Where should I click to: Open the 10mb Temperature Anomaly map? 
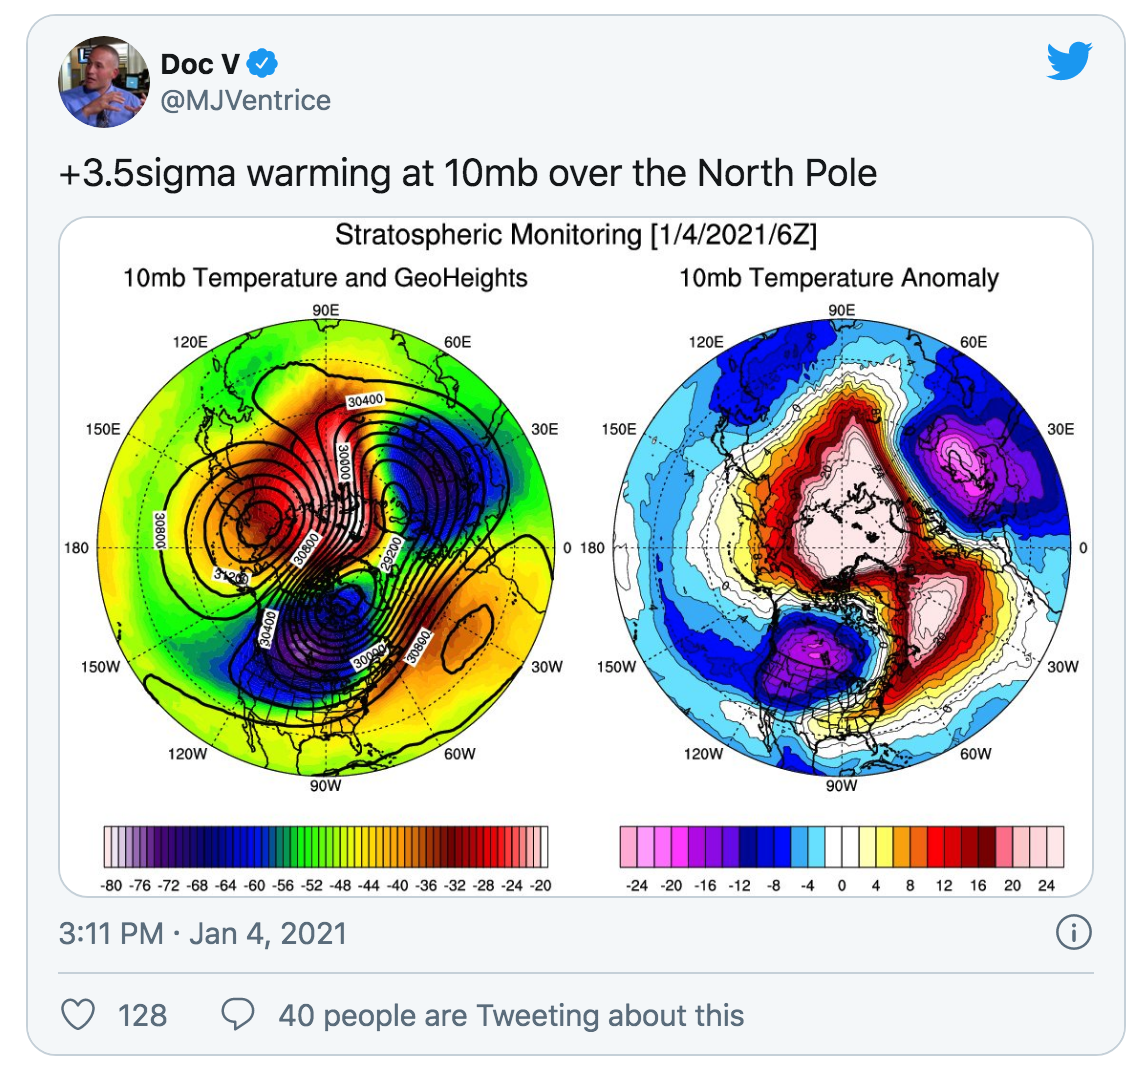pos(842,547)
